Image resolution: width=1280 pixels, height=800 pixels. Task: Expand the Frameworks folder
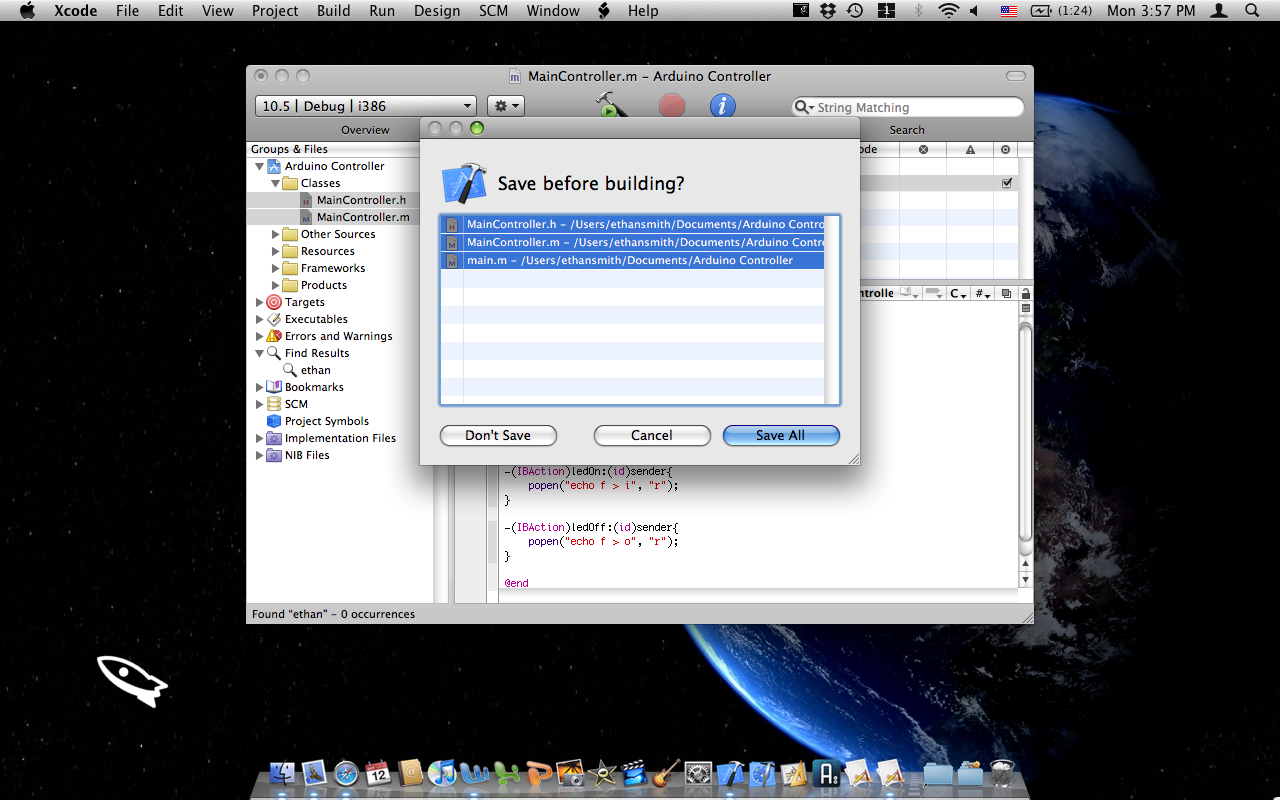[276, 268]
